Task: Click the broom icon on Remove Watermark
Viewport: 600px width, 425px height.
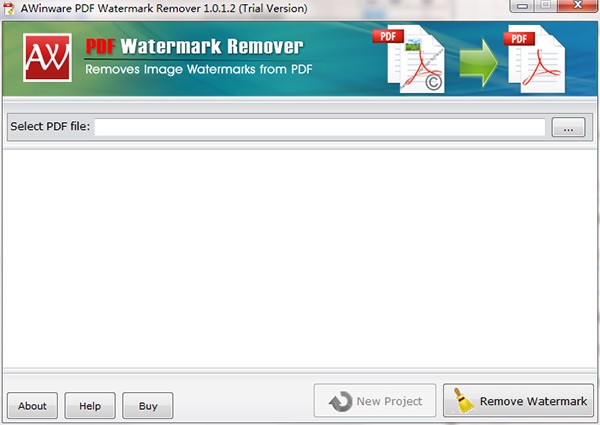Action: point(462,401)
